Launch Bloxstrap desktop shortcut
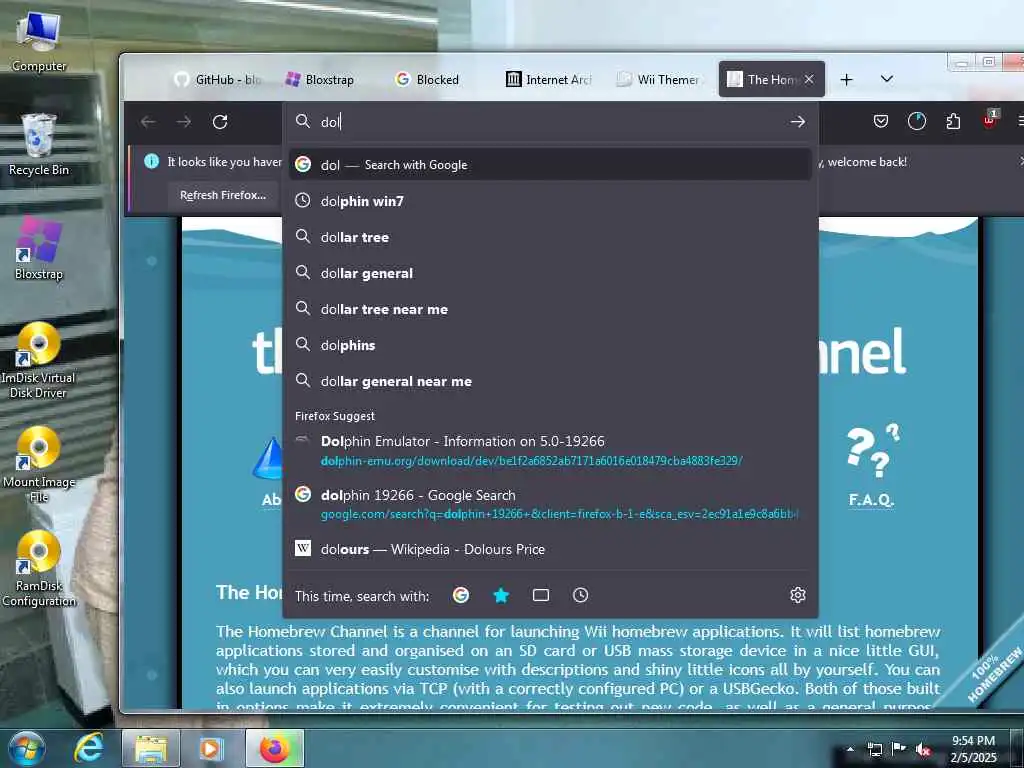This screenshot has width=1024, height=768. (39, 249)
